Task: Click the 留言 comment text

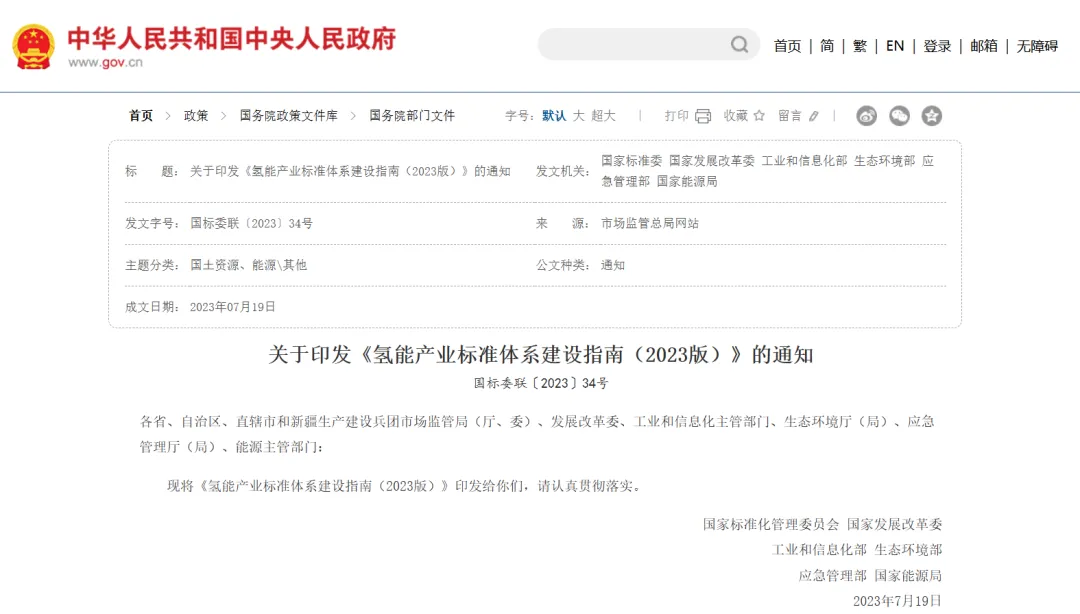Action: (790, 116)
